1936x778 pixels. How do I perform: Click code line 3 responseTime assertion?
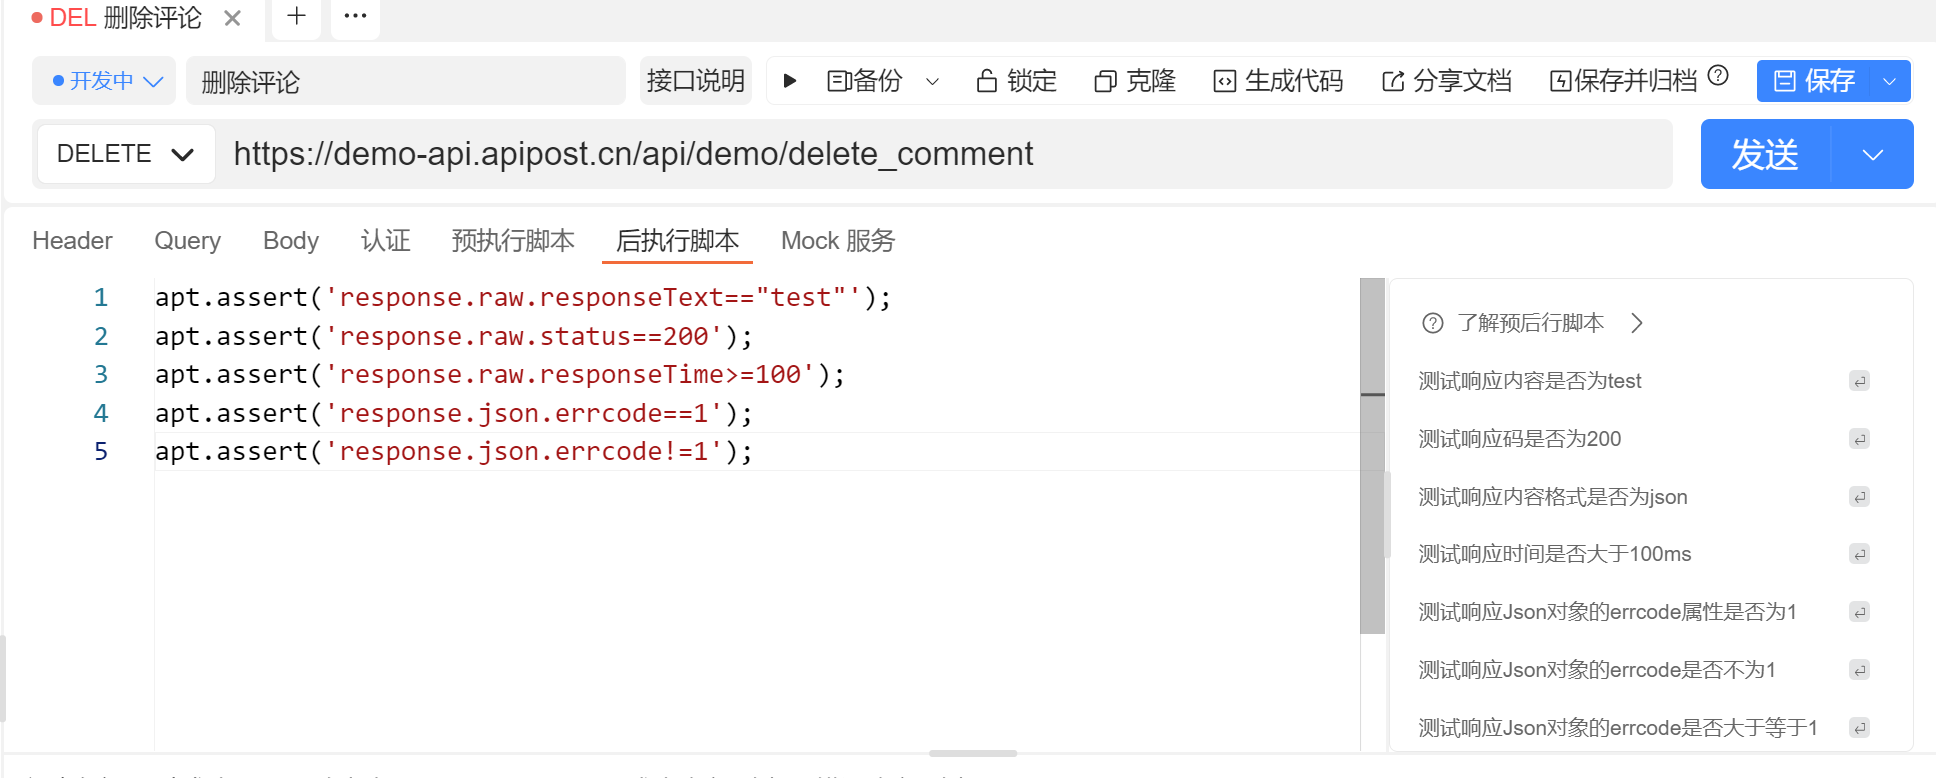click(500, 375)
